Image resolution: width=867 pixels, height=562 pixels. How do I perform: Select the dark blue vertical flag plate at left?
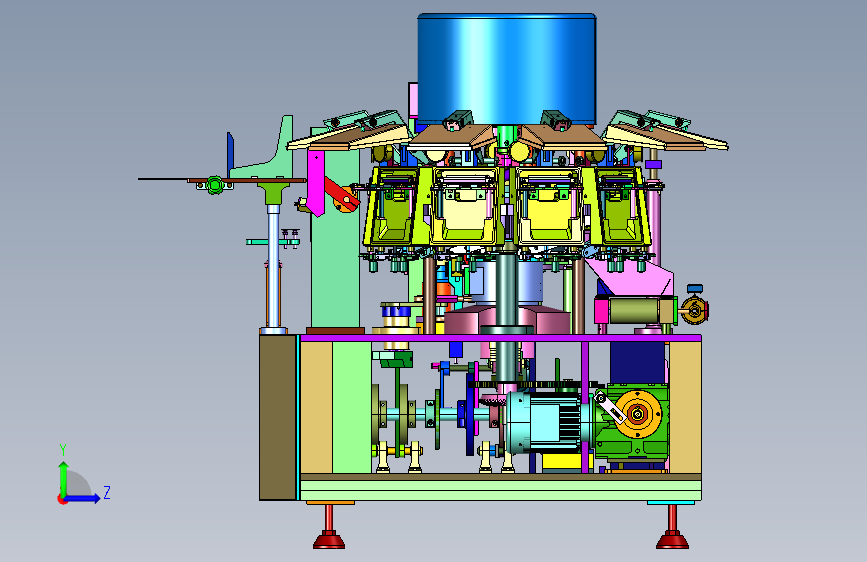231,154
